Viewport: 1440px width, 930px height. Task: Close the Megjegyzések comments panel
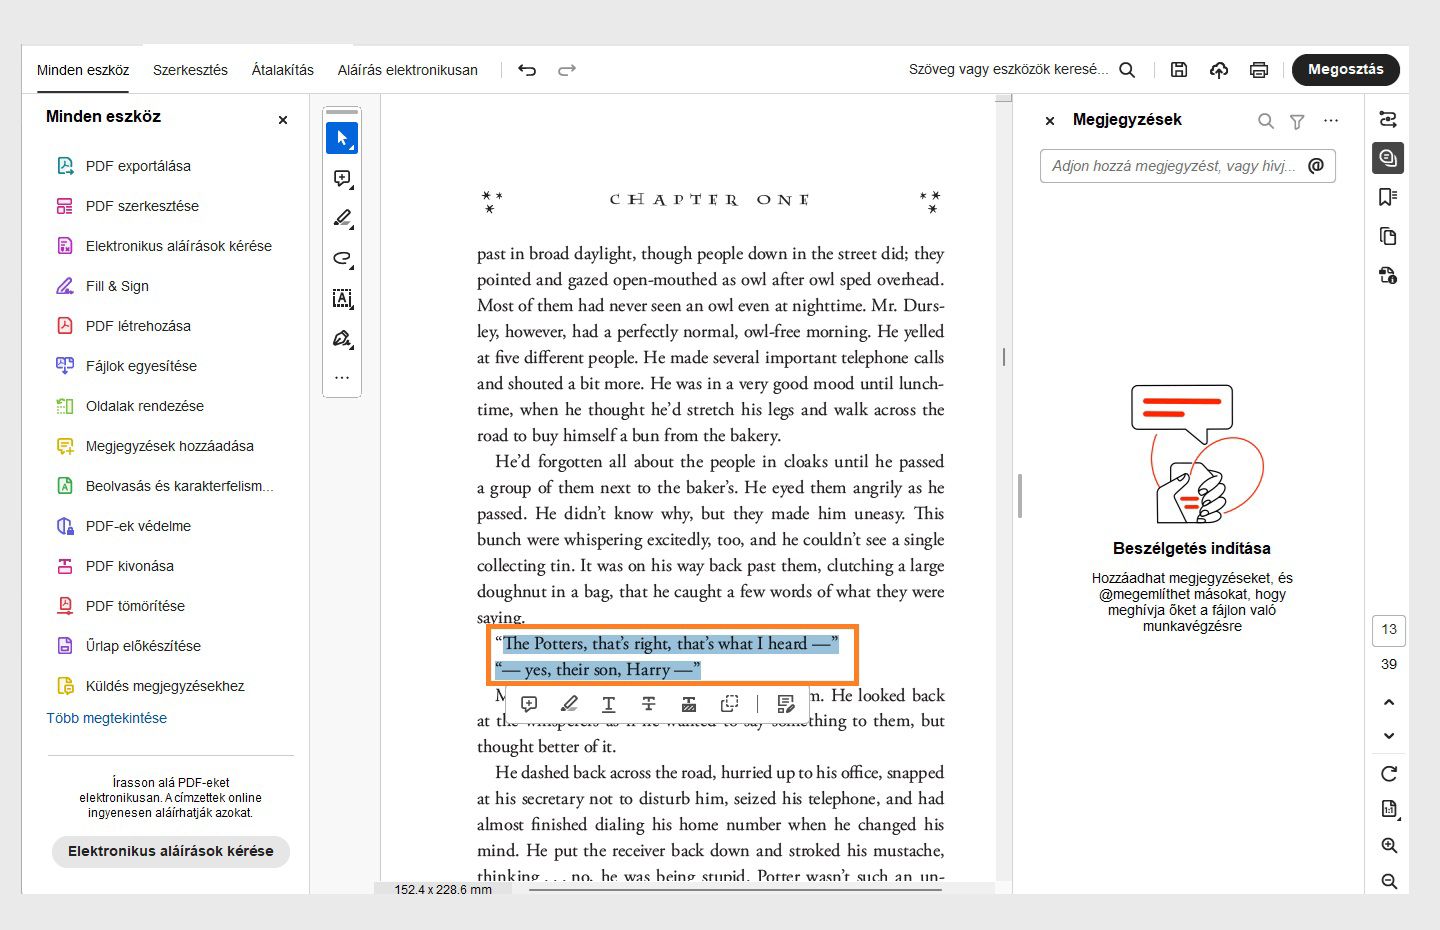1050,121
